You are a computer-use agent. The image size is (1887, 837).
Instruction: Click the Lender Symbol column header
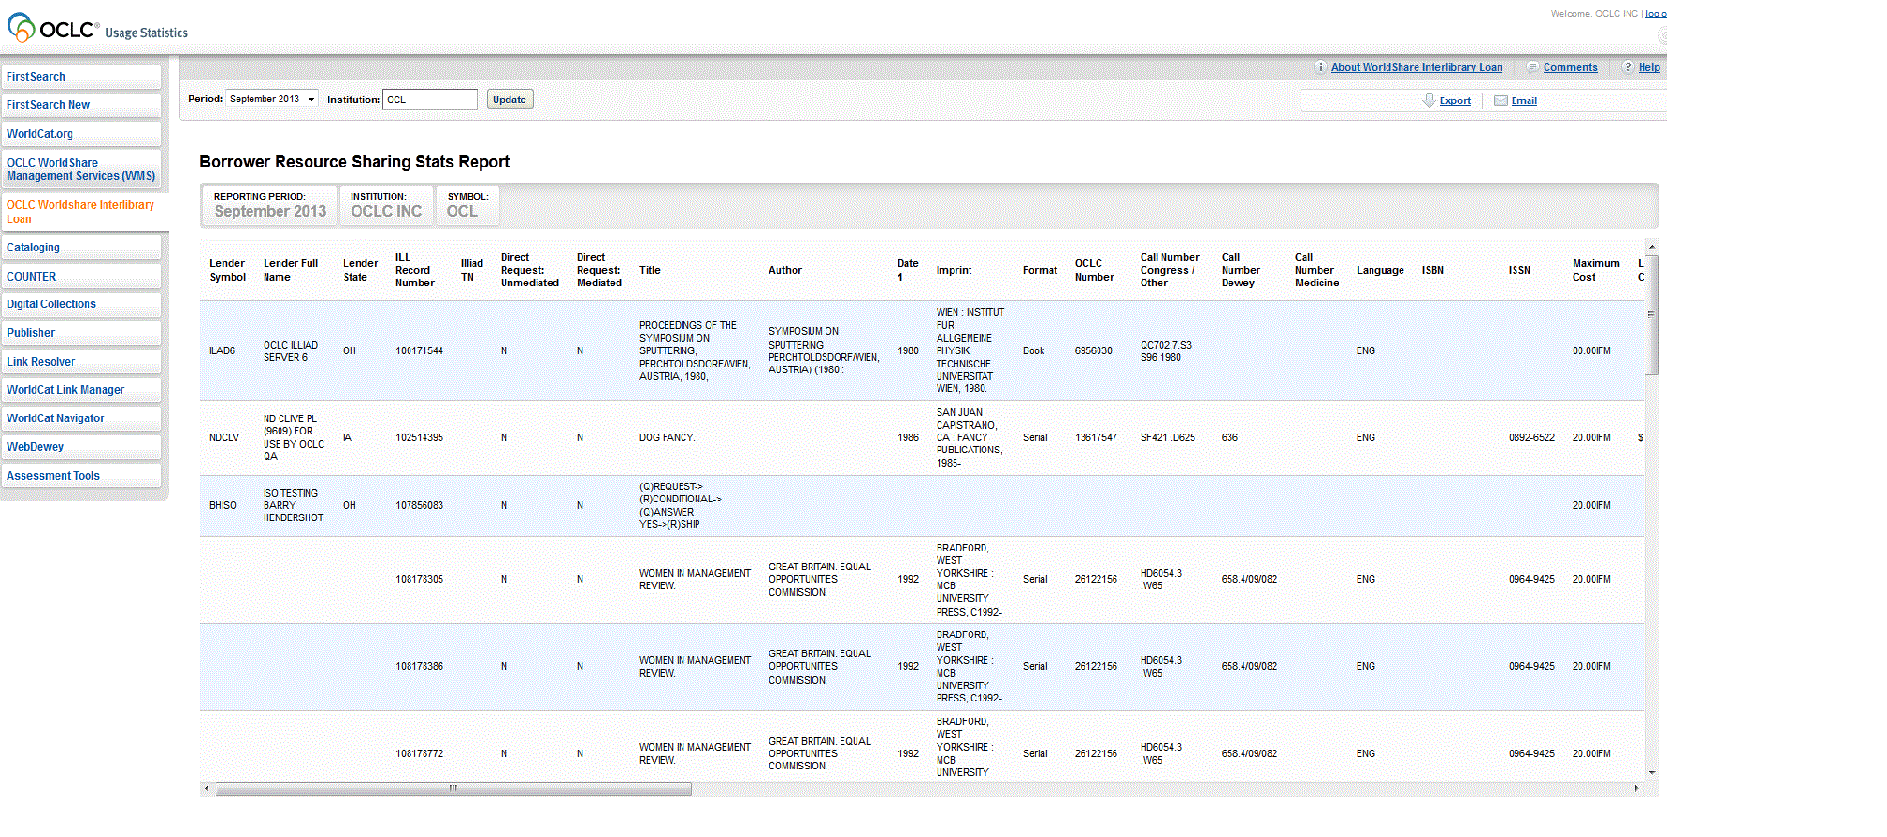227,270
